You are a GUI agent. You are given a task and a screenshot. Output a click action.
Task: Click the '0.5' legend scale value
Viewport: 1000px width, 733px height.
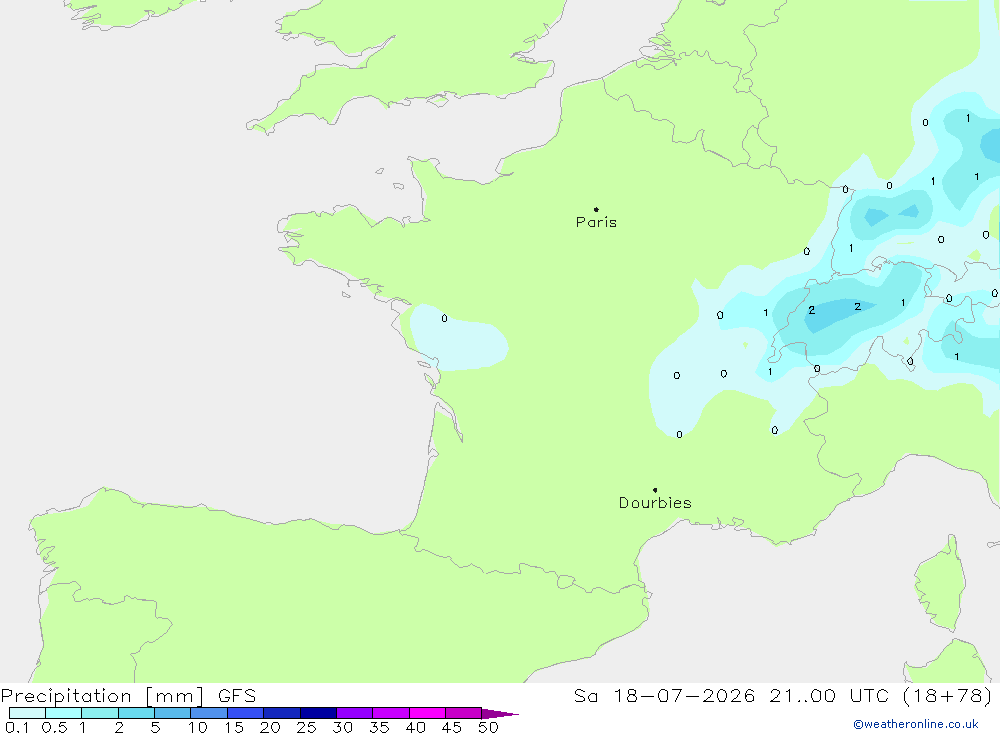[54, 727]
